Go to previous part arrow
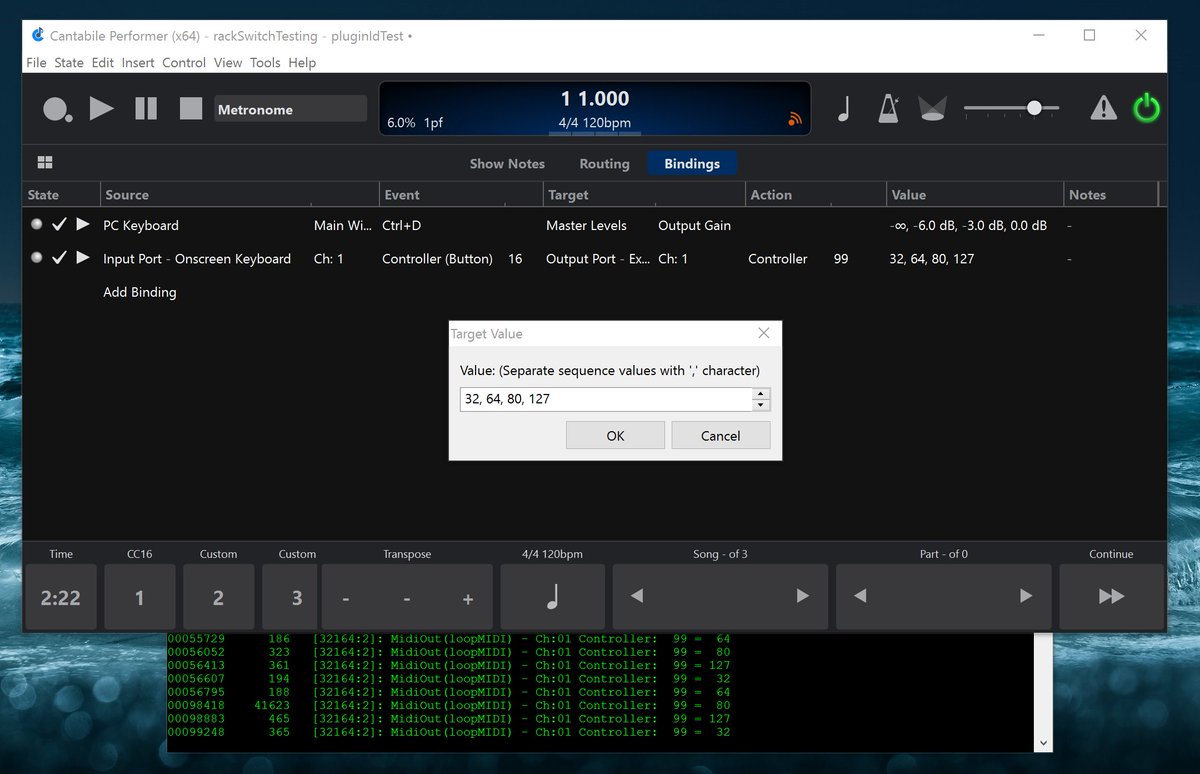The image size is (1200, 774). pyautogui.click(x=860, y=596)
